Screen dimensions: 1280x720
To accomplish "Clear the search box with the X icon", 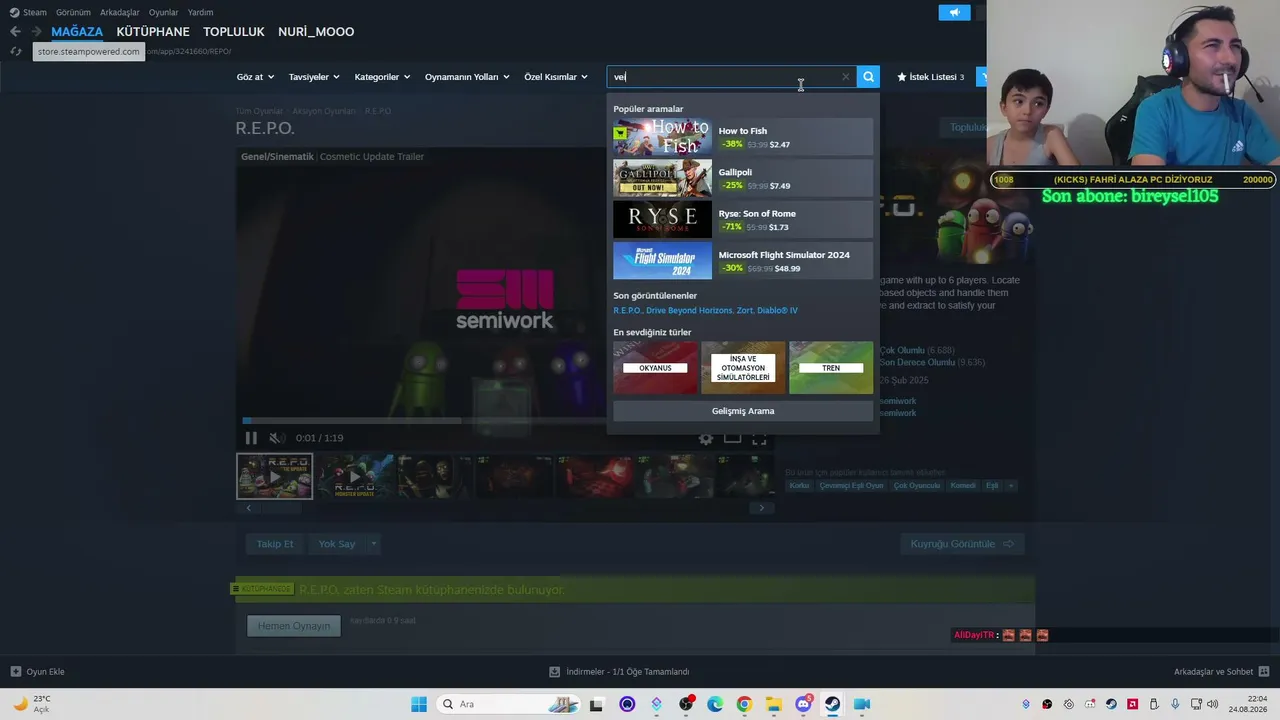I will tap(845, 77).
